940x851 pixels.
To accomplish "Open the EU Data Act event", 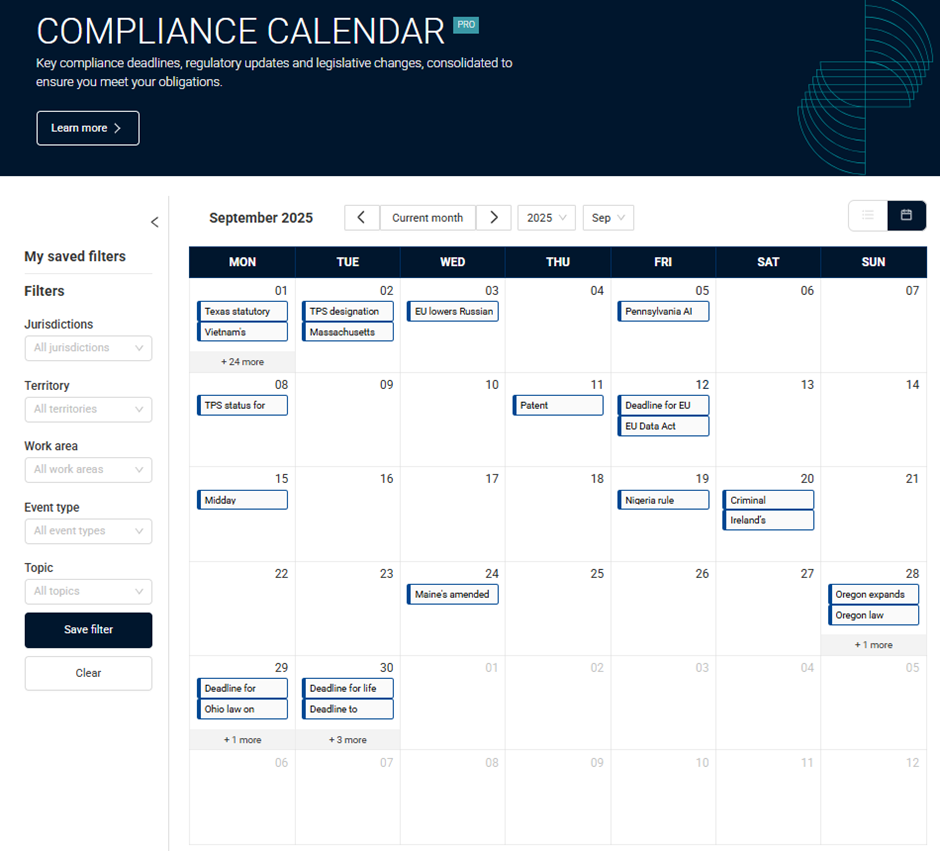I will [x=664, y=426].
